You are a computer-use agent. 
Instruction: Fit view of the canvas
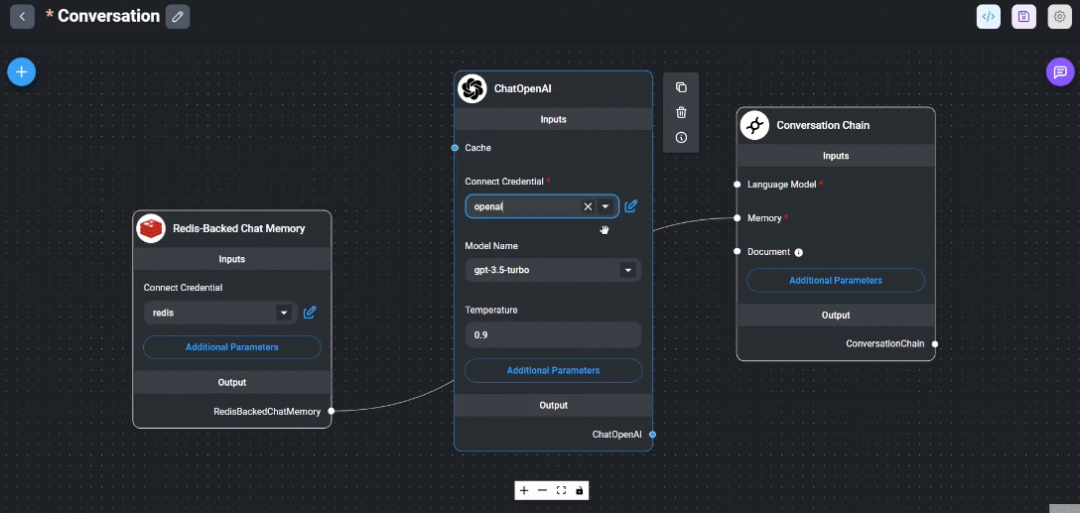(x=561, y=490)
